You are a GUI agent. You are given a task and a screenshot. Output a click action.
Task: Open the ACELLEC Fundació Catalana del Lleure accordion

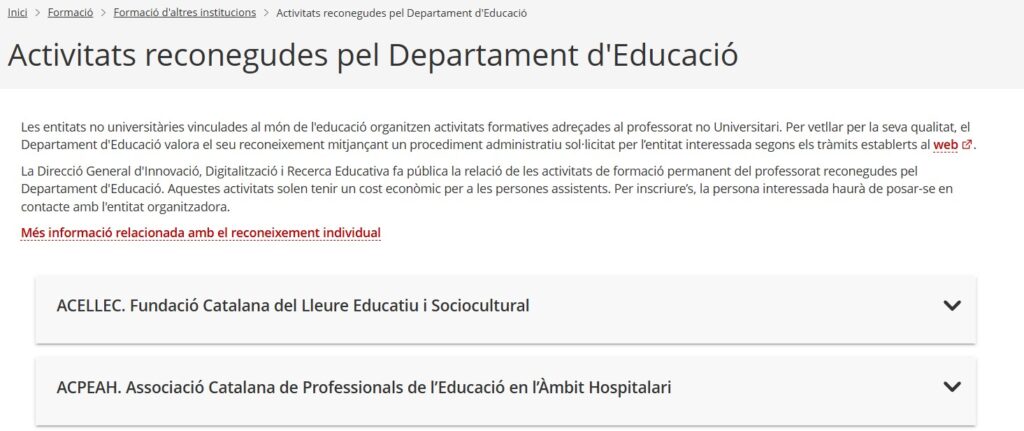pyautogui.click(x=293, y=305)
